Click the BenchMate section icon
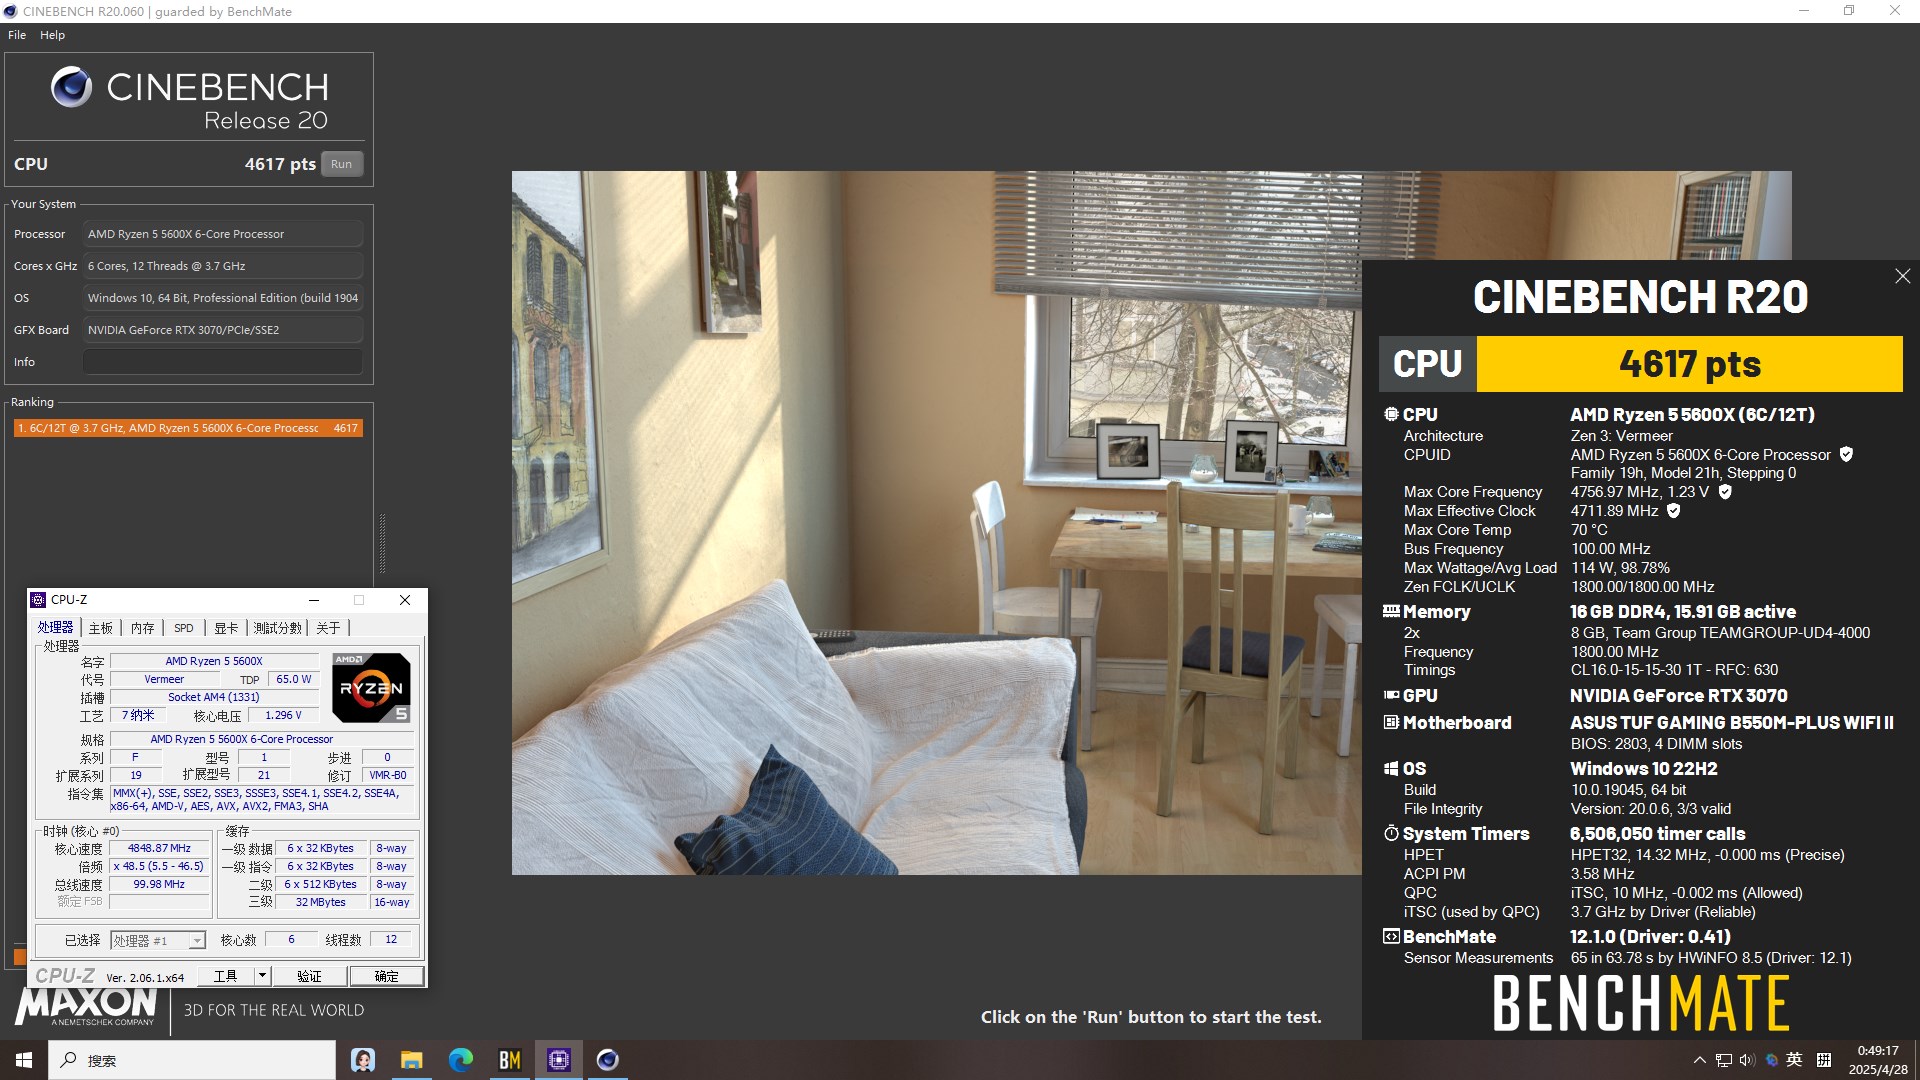This screenshot has height=1080, width=1920. click(1391, 936)
